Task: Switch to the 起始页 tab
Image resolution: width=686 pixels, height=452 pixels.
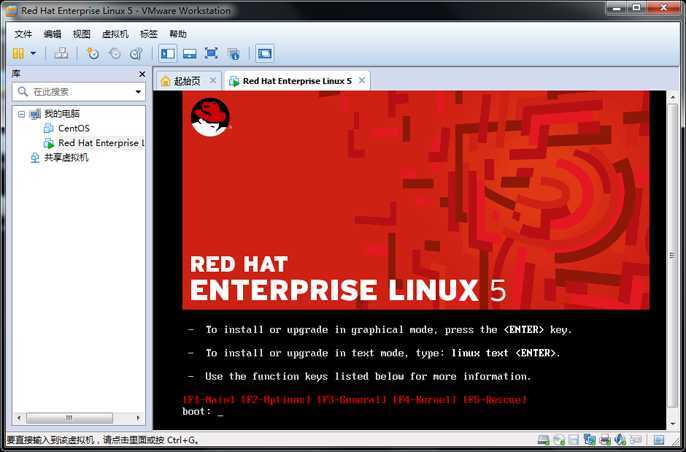Action: [188, 81]
